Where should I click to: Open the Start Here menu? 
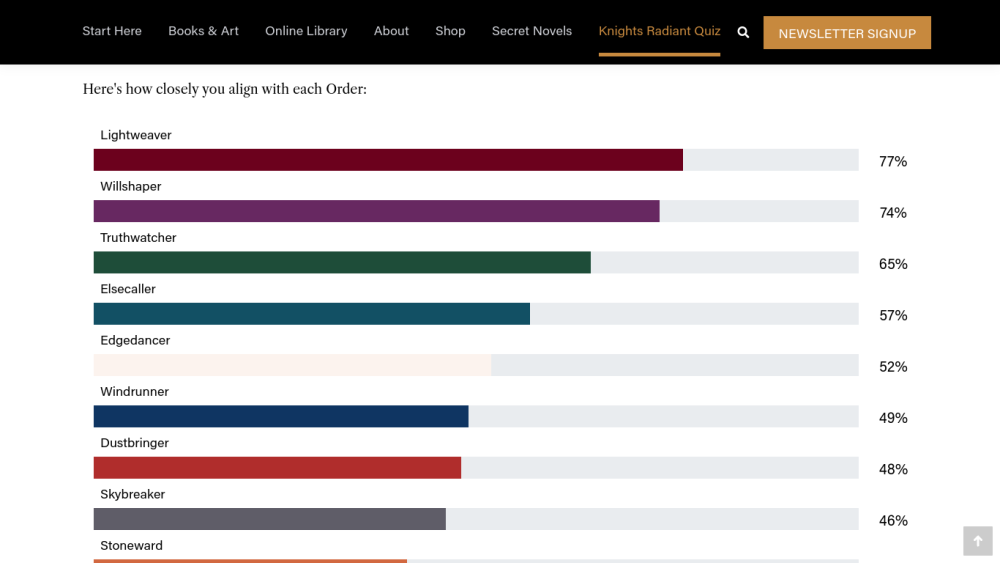point(112,31)
